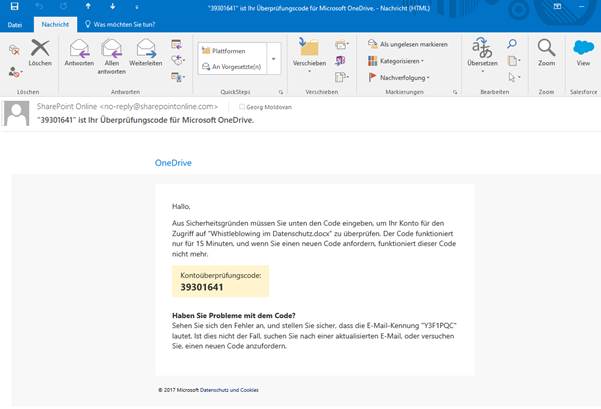Click sender SharePoint Online address
This screenshot has height=409, width=601.
click(127, 107)
